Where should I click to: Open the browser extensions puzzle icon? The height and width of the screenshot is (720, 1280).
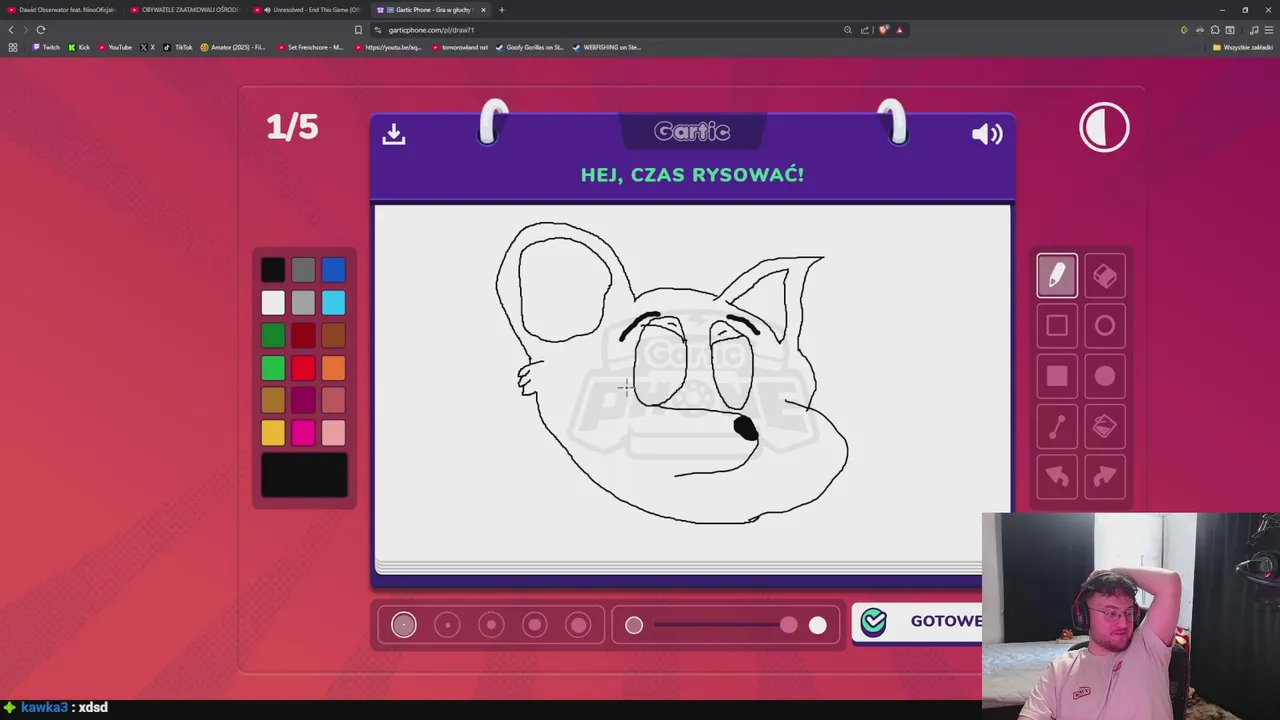click(x=1215, y=30)
